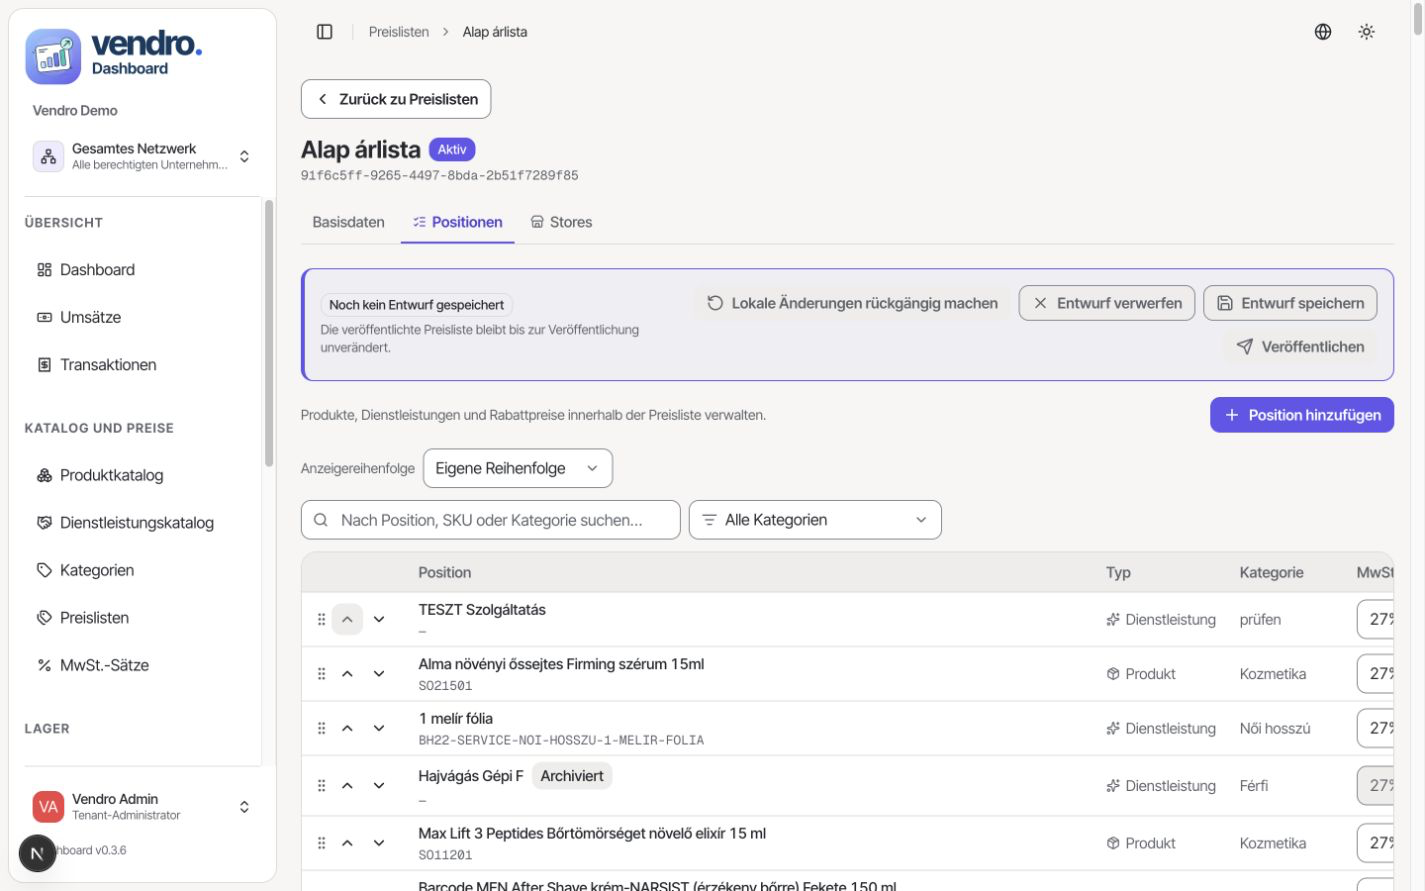Screen dimensions: 1425x891
Task: Go to Umsätze in the sidebar
Action: [142, 317]
